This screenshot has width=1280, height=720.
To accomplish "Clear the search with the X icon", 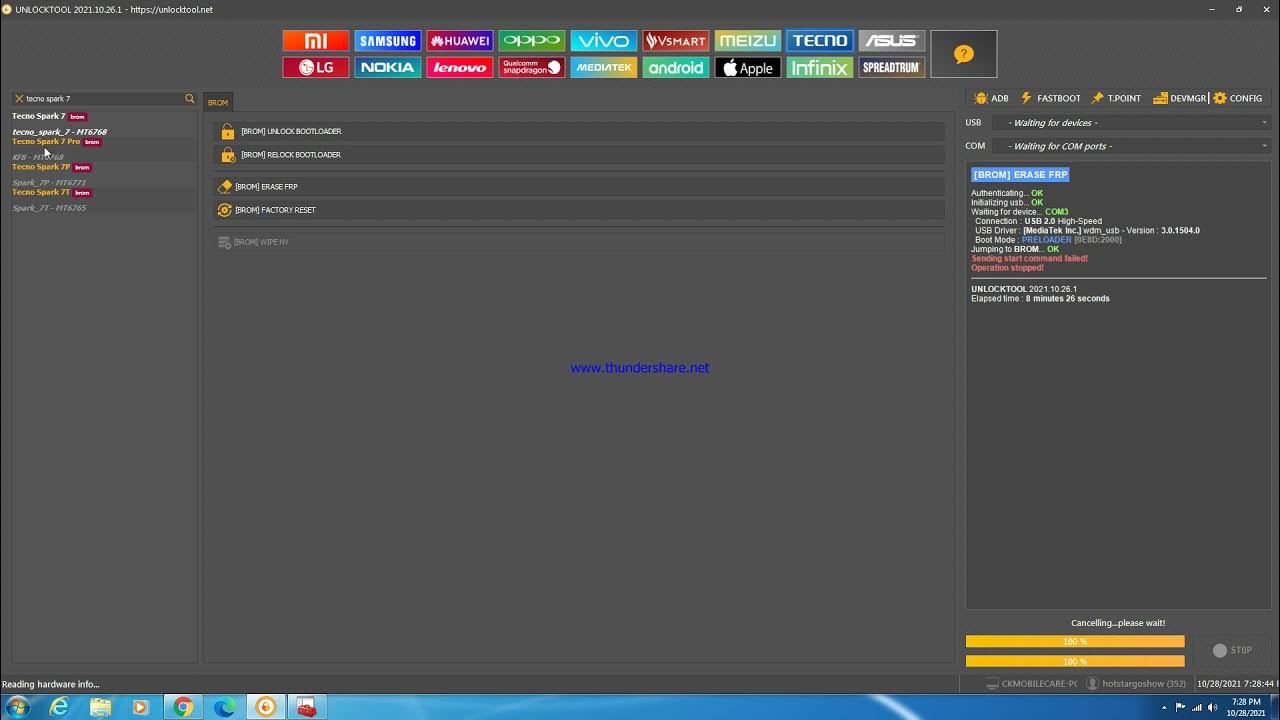I will pyautogui.click(x=18, y=99).
